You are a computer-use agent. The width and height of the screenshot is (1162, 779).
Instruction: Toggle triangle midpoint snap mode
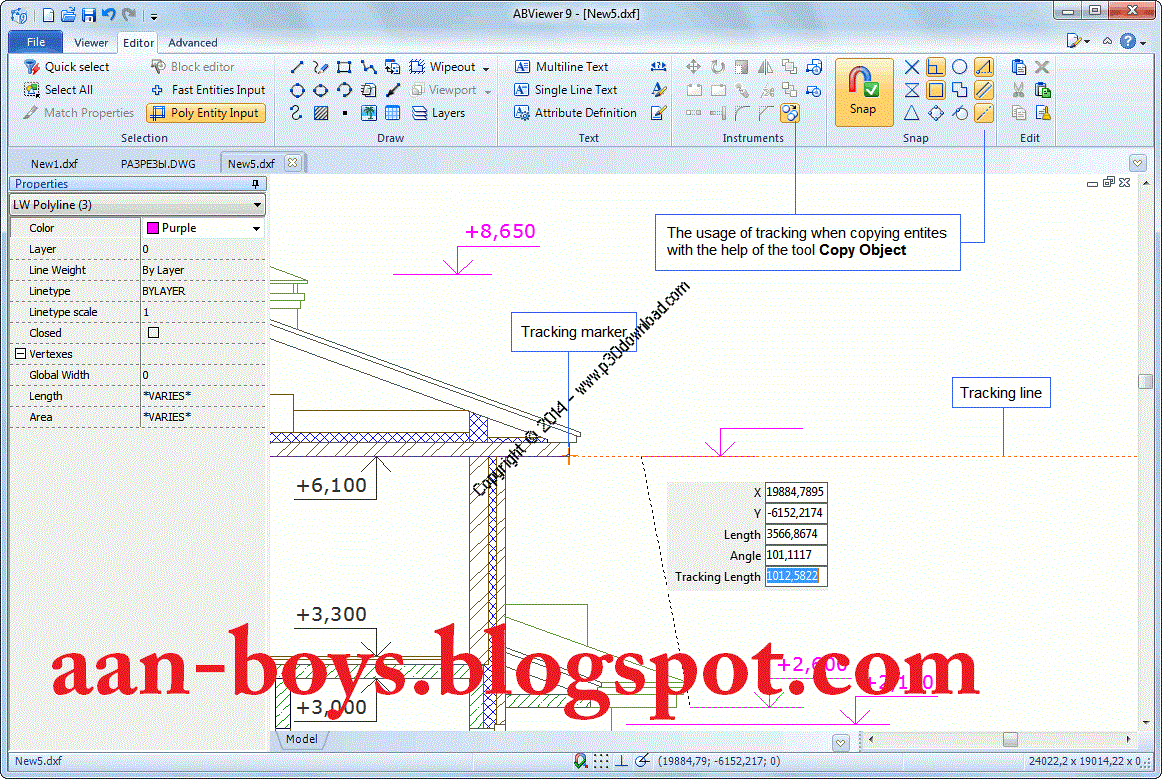coord(912,113)
